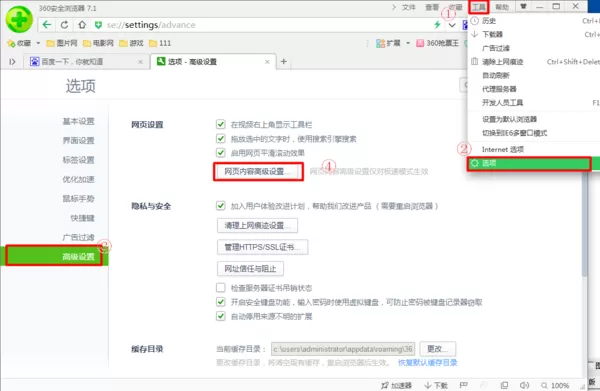Open the 360抢票王 extension
Screen dimensions: 600x391
click(437, 43)
